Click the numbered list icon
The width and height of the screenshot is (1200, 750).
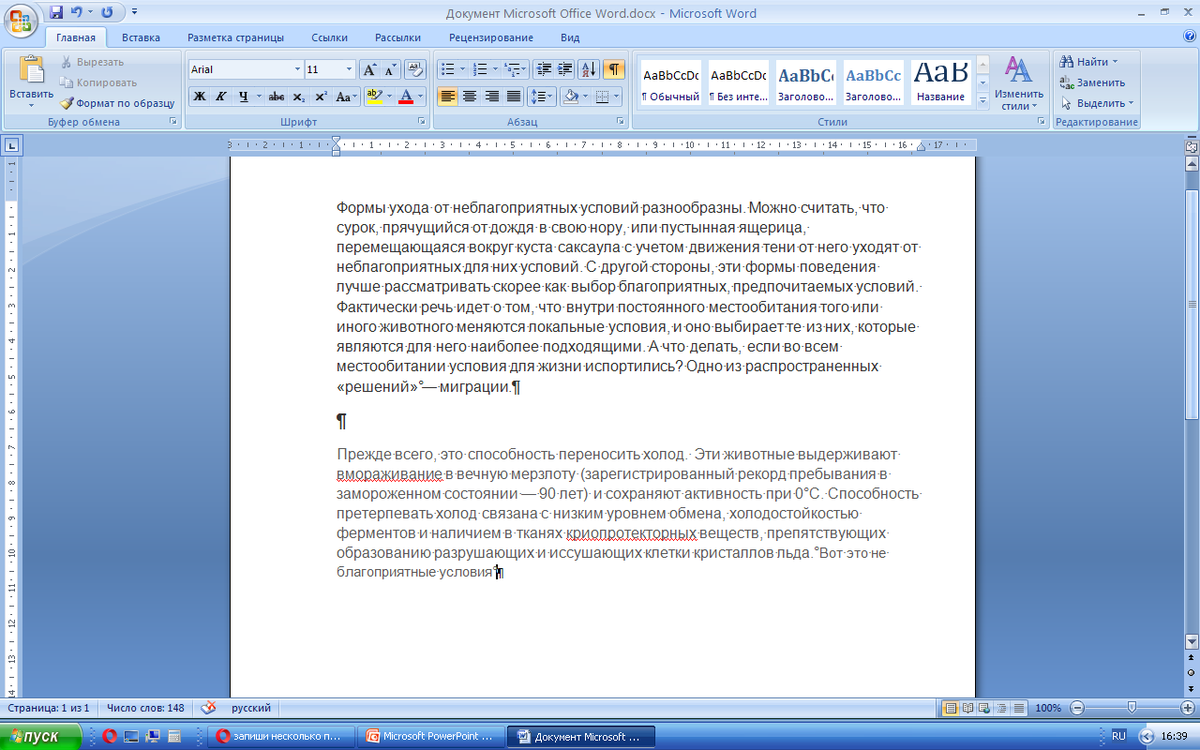coord(479,70)
